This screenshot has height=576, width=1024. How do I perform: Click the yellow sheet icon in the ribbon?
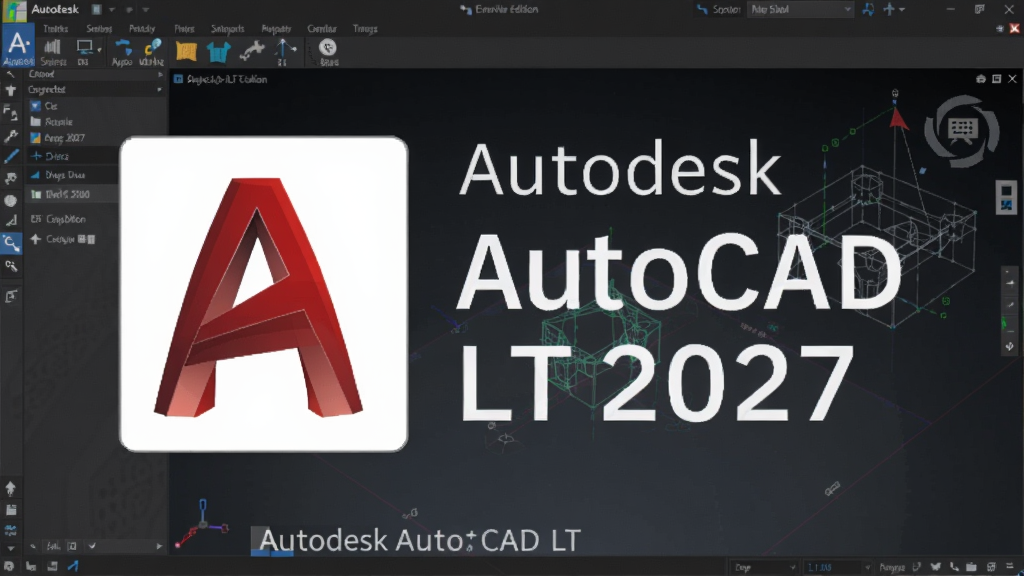tap(186, 51)
